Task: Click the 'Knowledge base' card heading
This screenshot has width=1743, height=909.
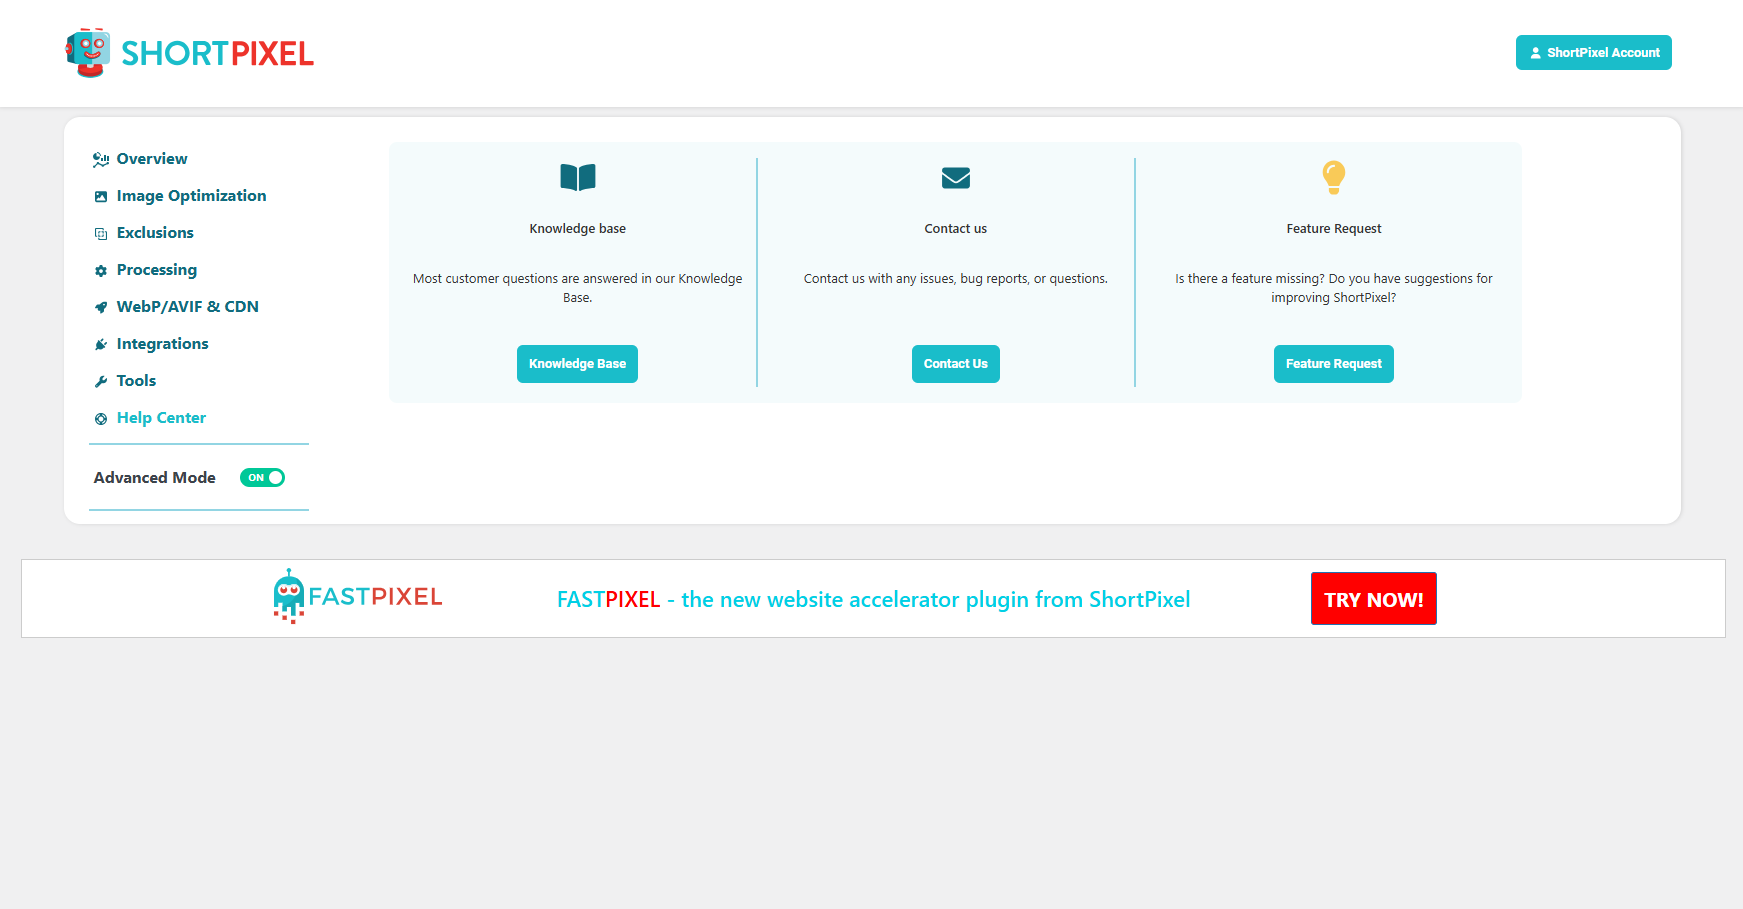Action: (x=578, y=229)
